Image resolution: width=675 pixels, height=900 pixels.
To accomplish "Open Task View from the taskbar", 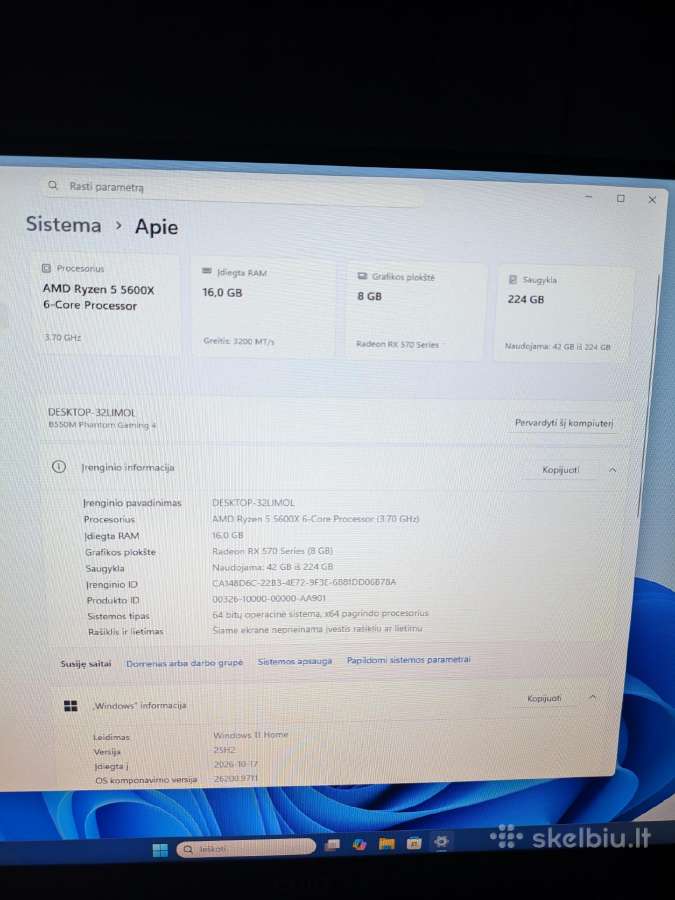I will [x=332, y=845].
